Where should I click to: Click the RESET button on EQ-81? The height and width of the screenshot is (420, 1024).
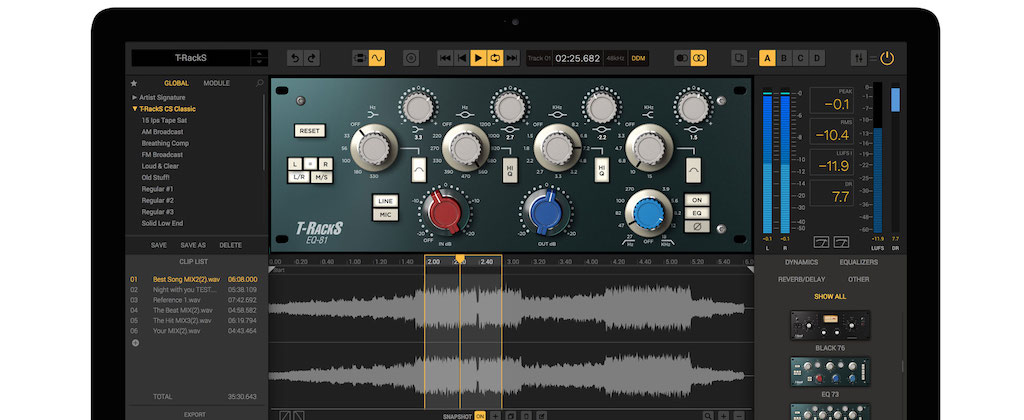(x=310, y=131)
